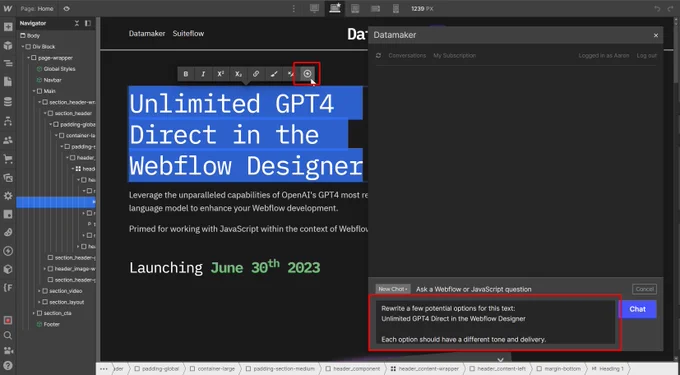Open the Pages panel
The width and height of the screenshot is (680, 375).
pyautogui.click(x=8, y=82)
